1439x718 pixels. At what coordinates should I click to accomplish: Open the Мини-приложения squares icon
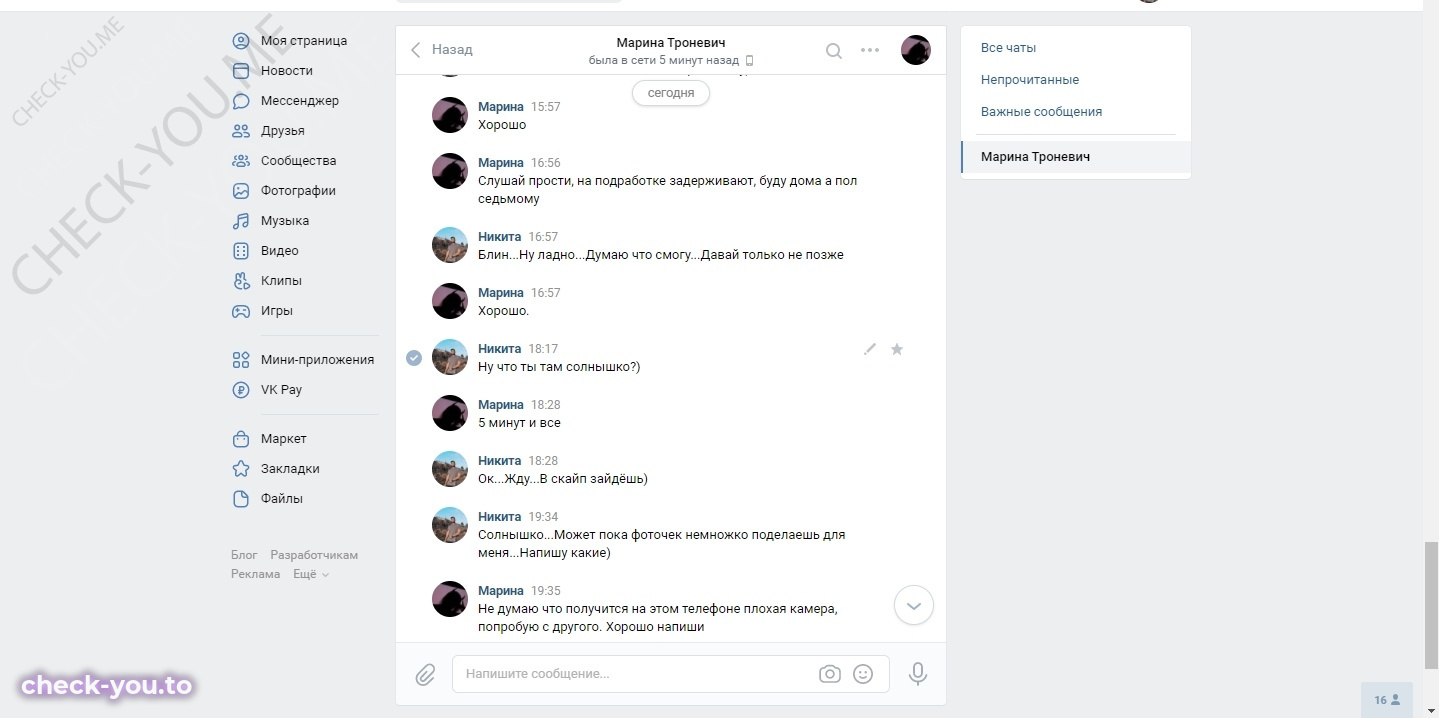click(x=241, y=360)
